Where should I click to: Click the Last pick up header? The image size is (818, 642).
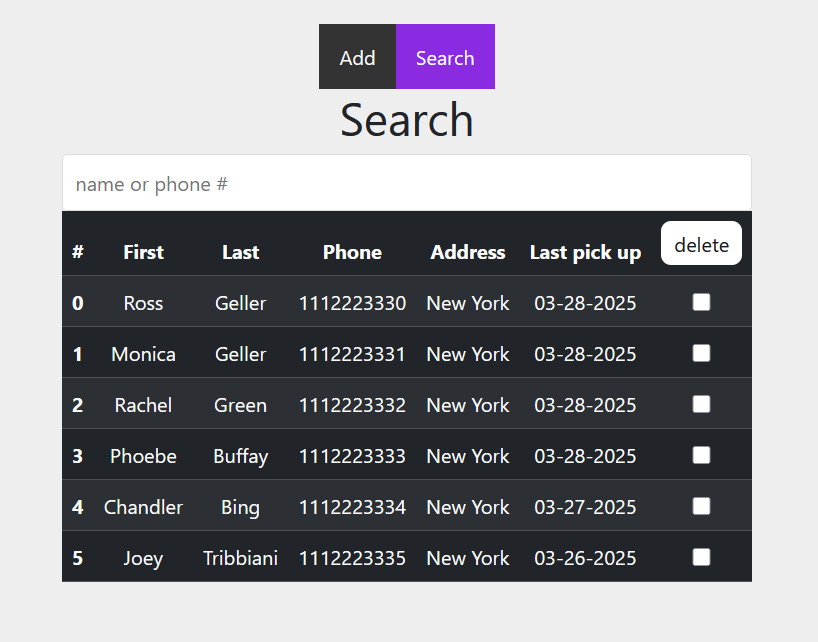point(585,252)
